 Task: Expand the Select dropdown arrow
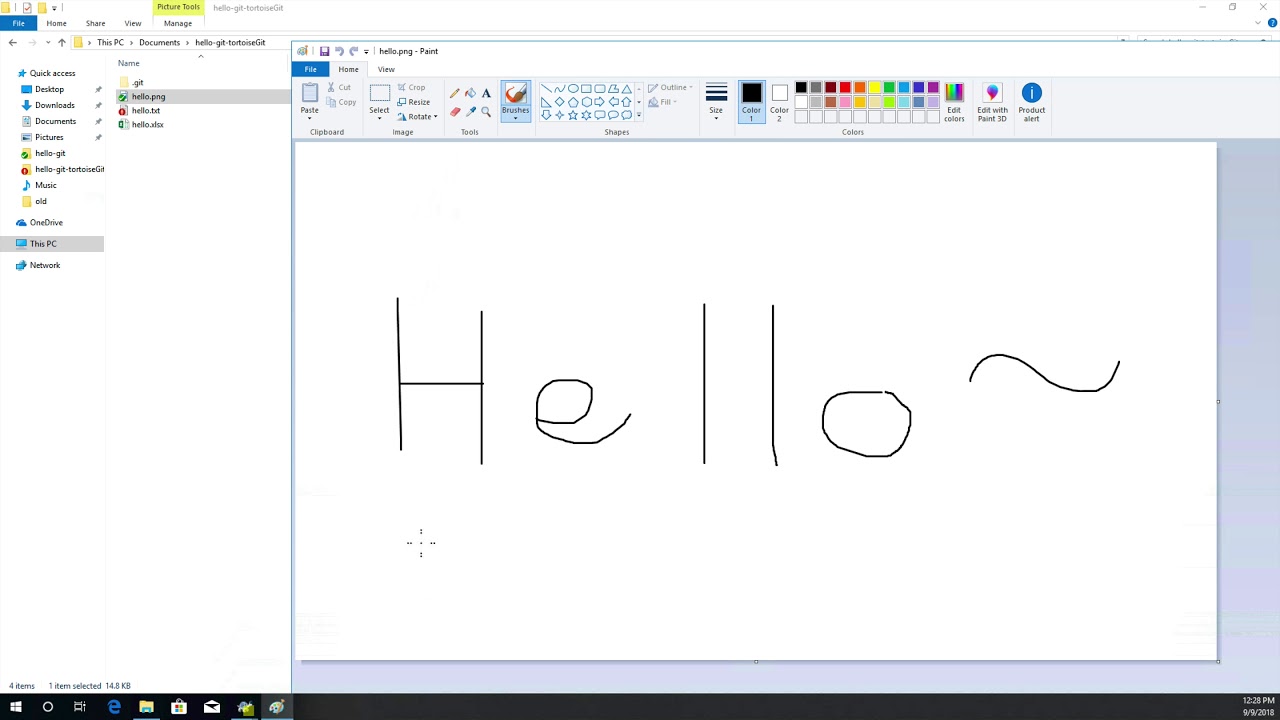tap(379, 117)
